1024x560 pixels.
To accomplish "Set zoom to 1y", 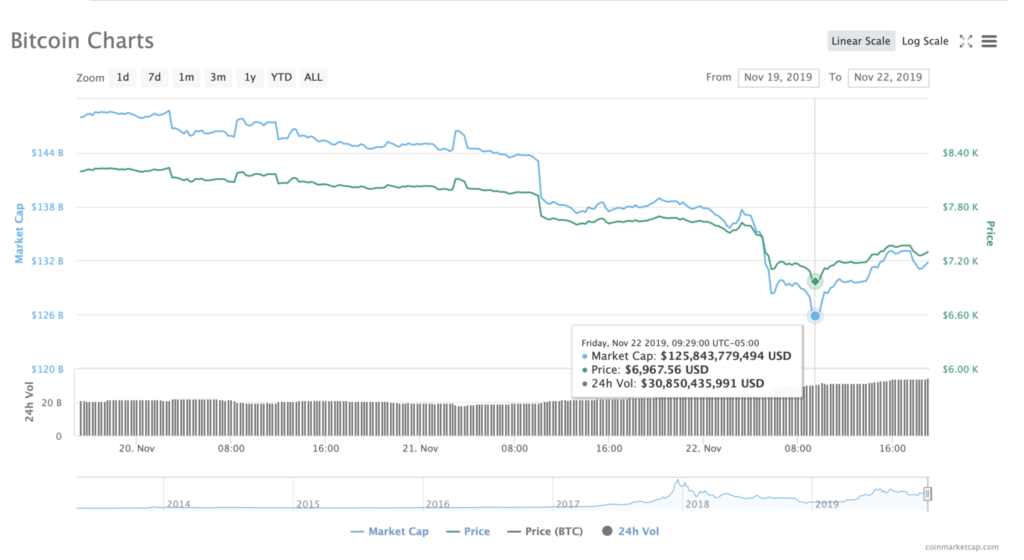I will click(249, 77).
